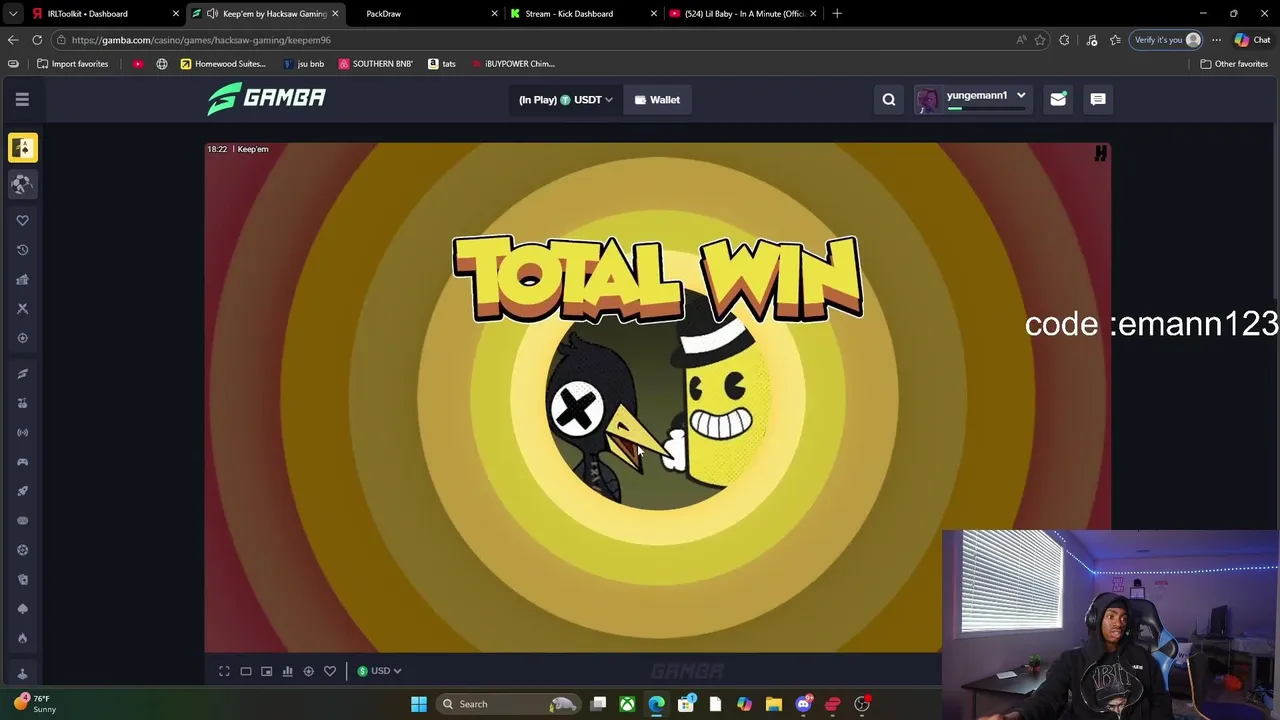
Task: Open the hamburger sidebar menu
Action: 22,99
